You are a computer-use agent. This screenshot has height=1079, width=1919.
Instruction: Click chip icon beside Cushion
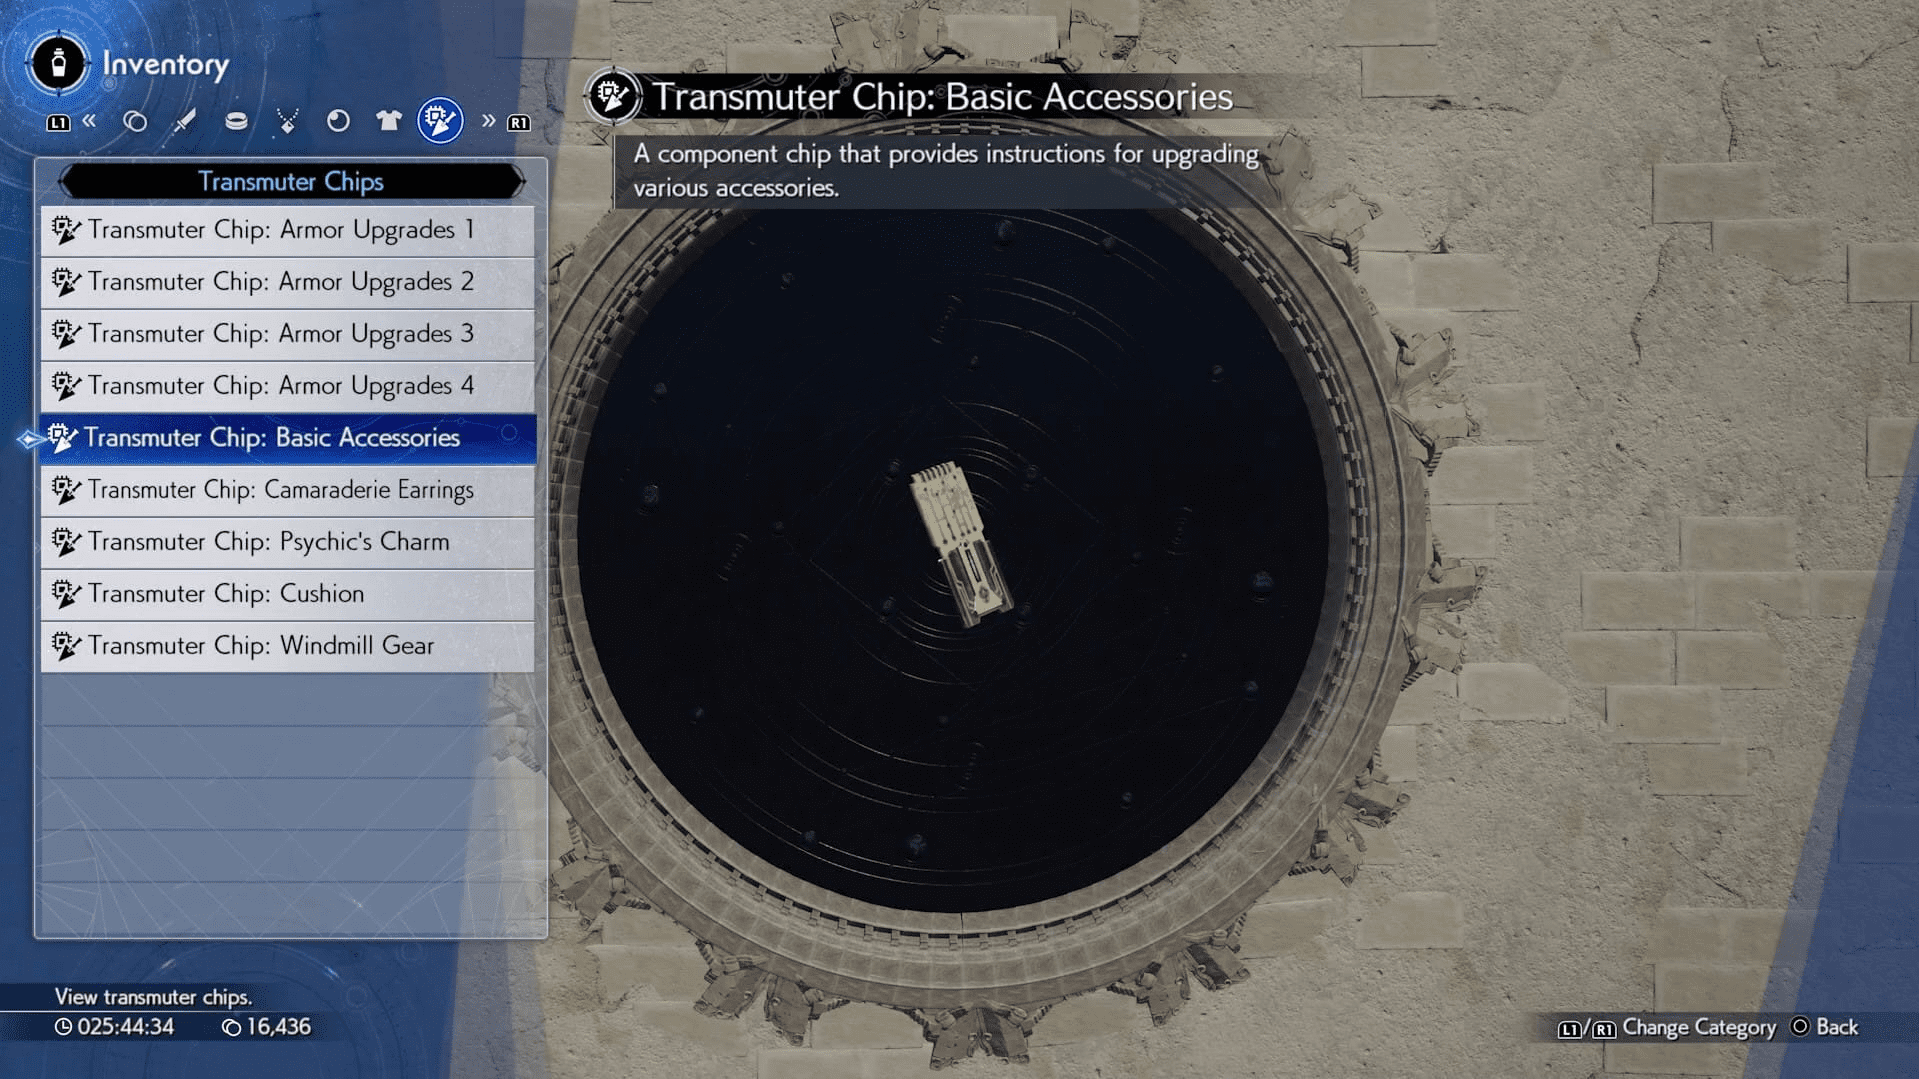66,594
